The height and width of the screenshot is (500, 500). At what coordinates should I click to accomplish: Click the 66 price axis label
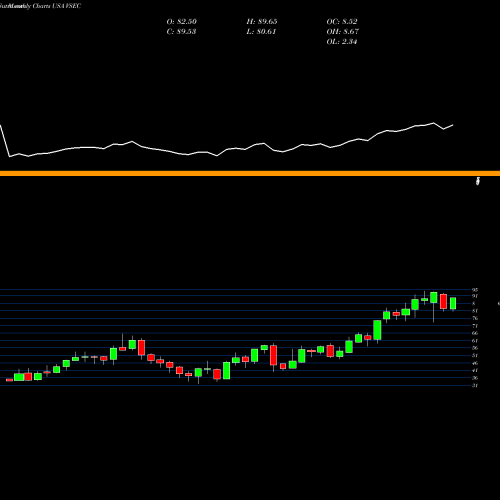pos(475,333)
